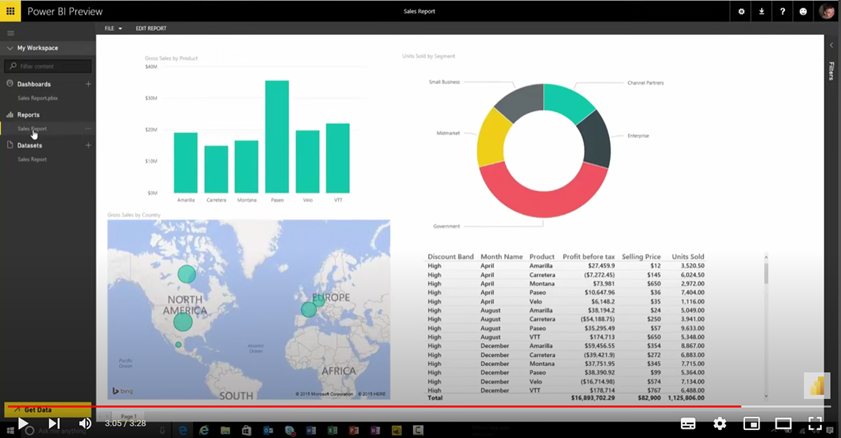Open Sales Report.pbix dashboard
This screenshot has height=438, width=841.
(x=38, y=98)
